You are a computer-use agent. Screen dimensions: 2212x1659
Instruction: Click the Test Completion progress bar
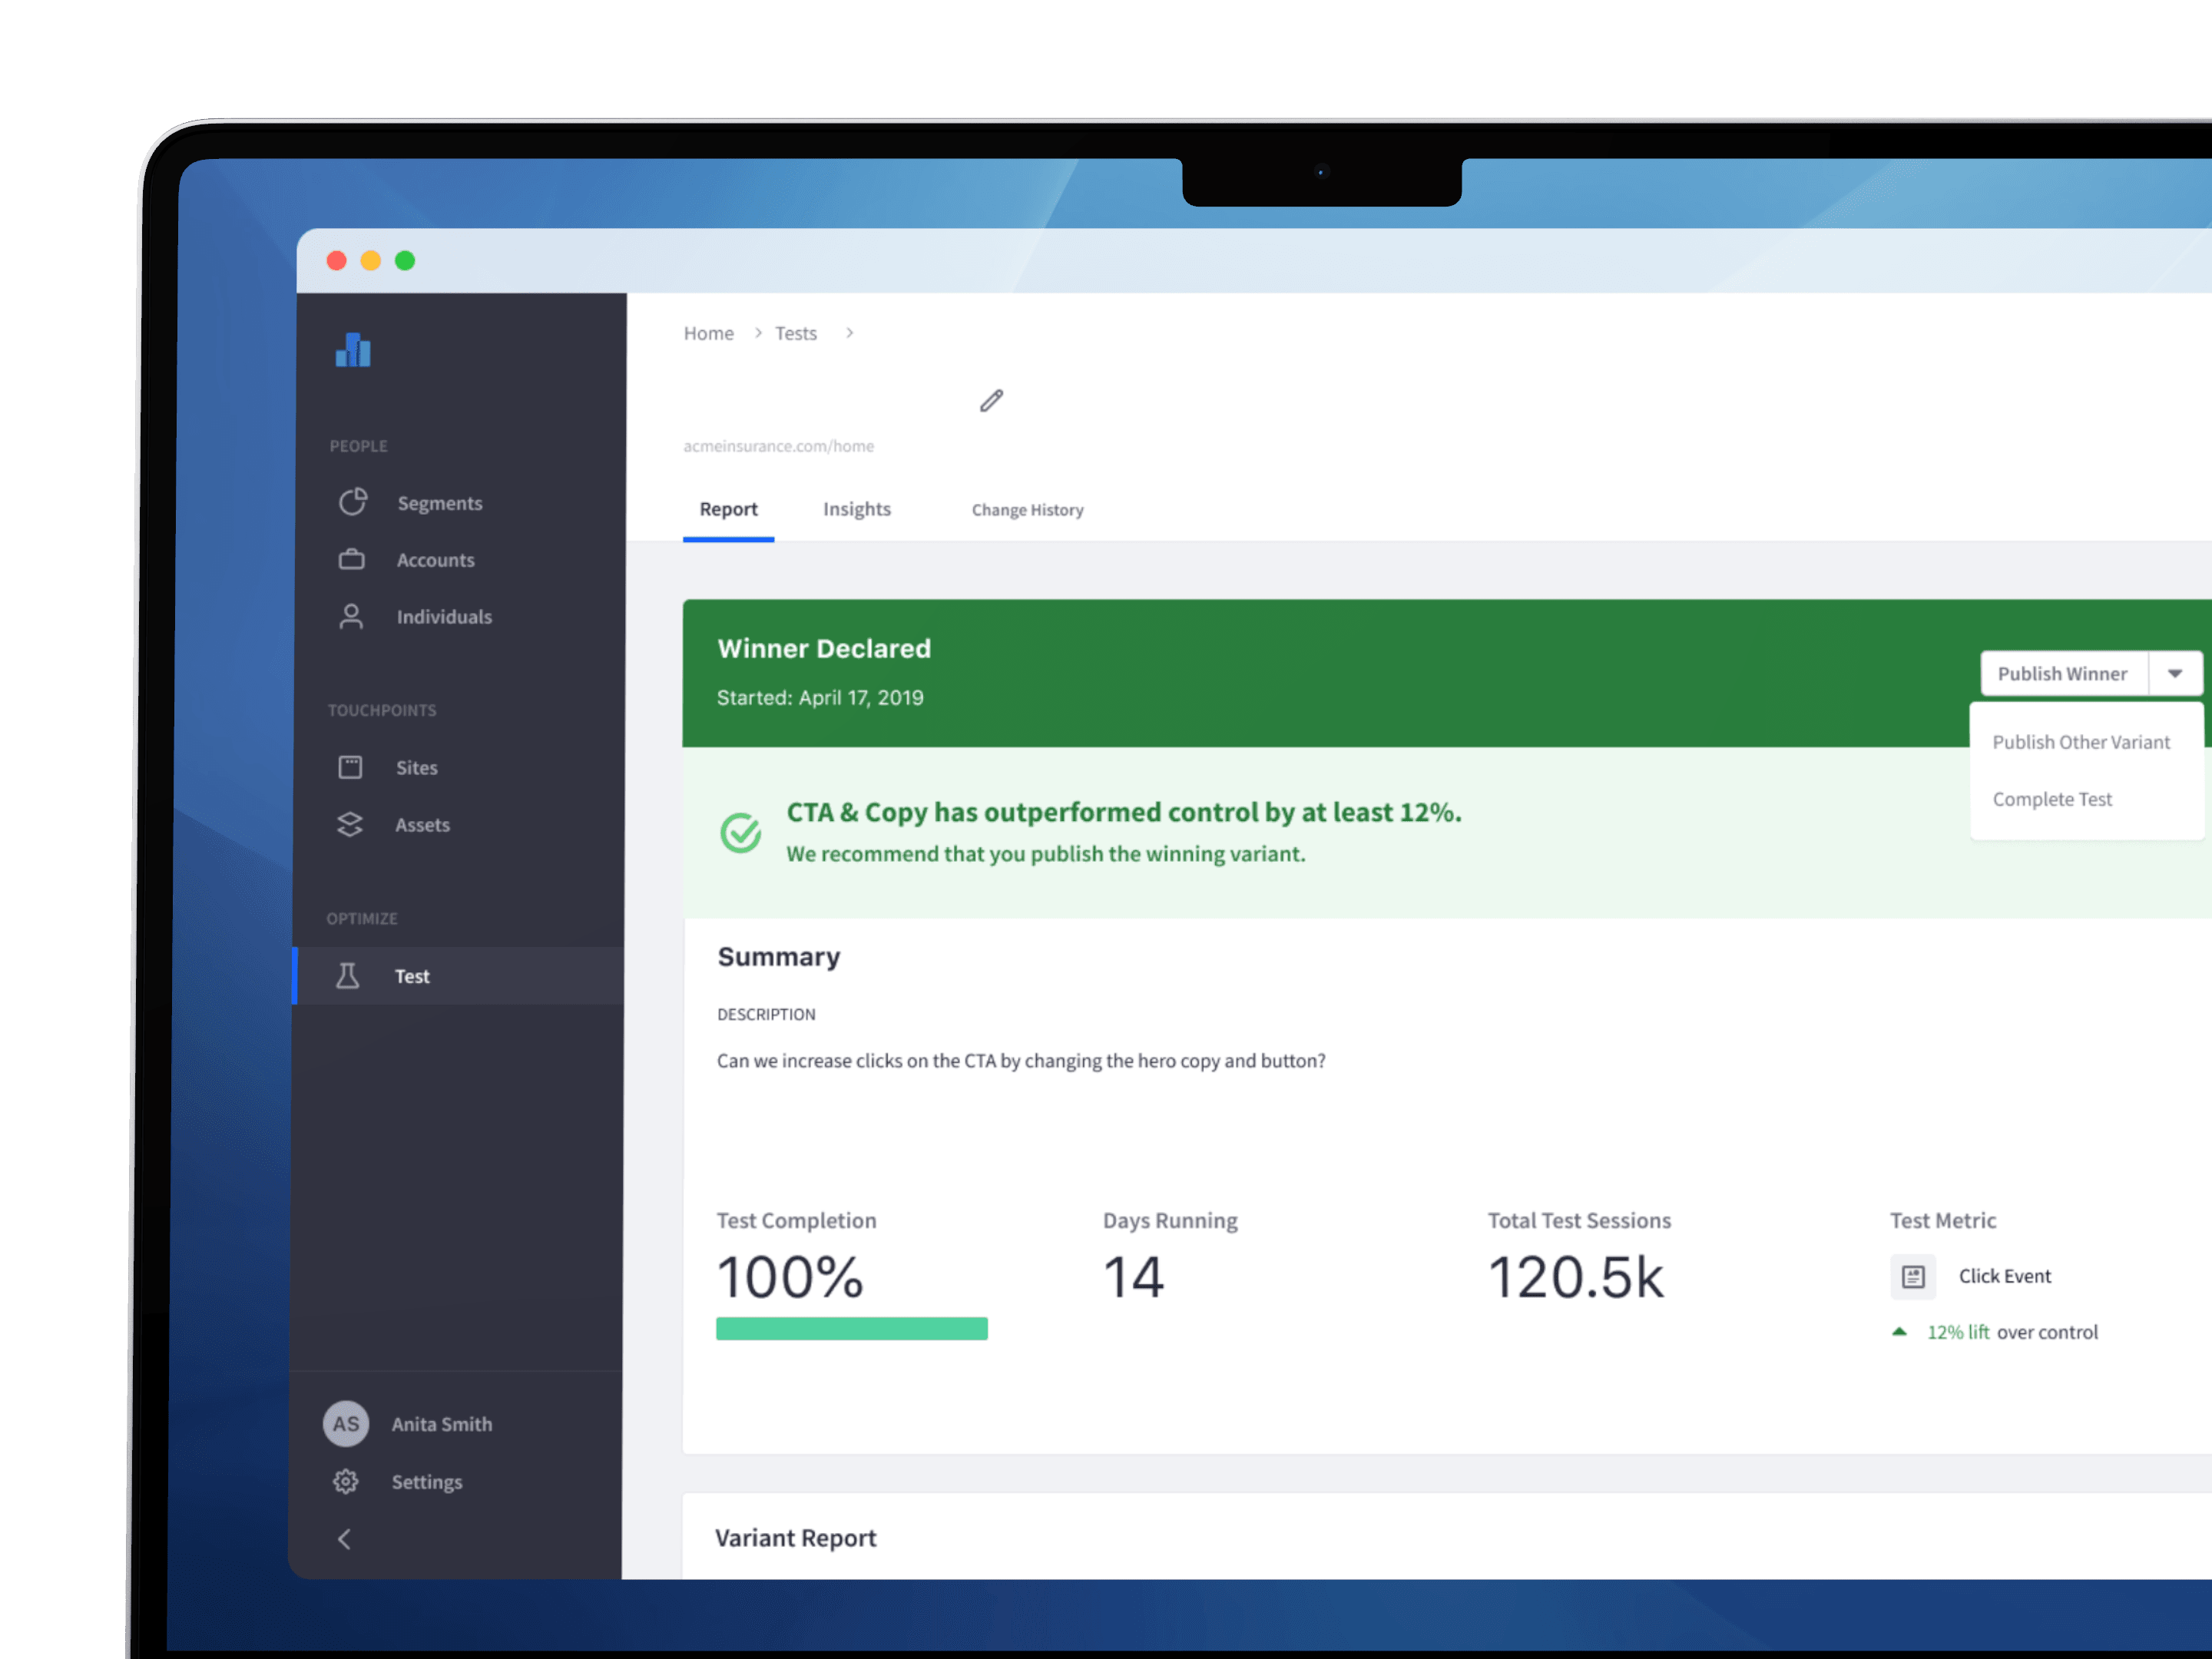(851, 1328)
